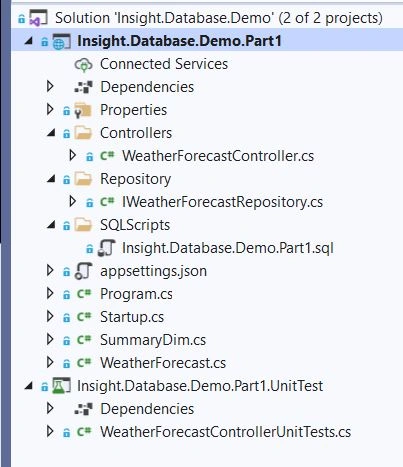The height and width of the screenshot is (467, 403).
Task: Collapse the Controllers folder
Action: (51, 133)
